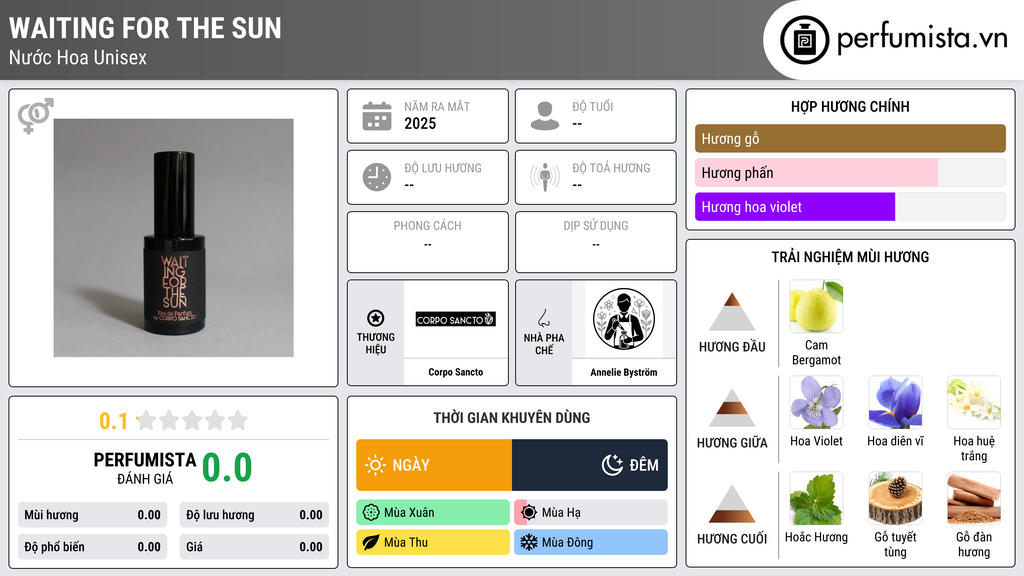Image resolution: width=1024 pixels, height=576 pixels.
Task: Click the Hương cuối pyramid icon
Action: [732, 504]
